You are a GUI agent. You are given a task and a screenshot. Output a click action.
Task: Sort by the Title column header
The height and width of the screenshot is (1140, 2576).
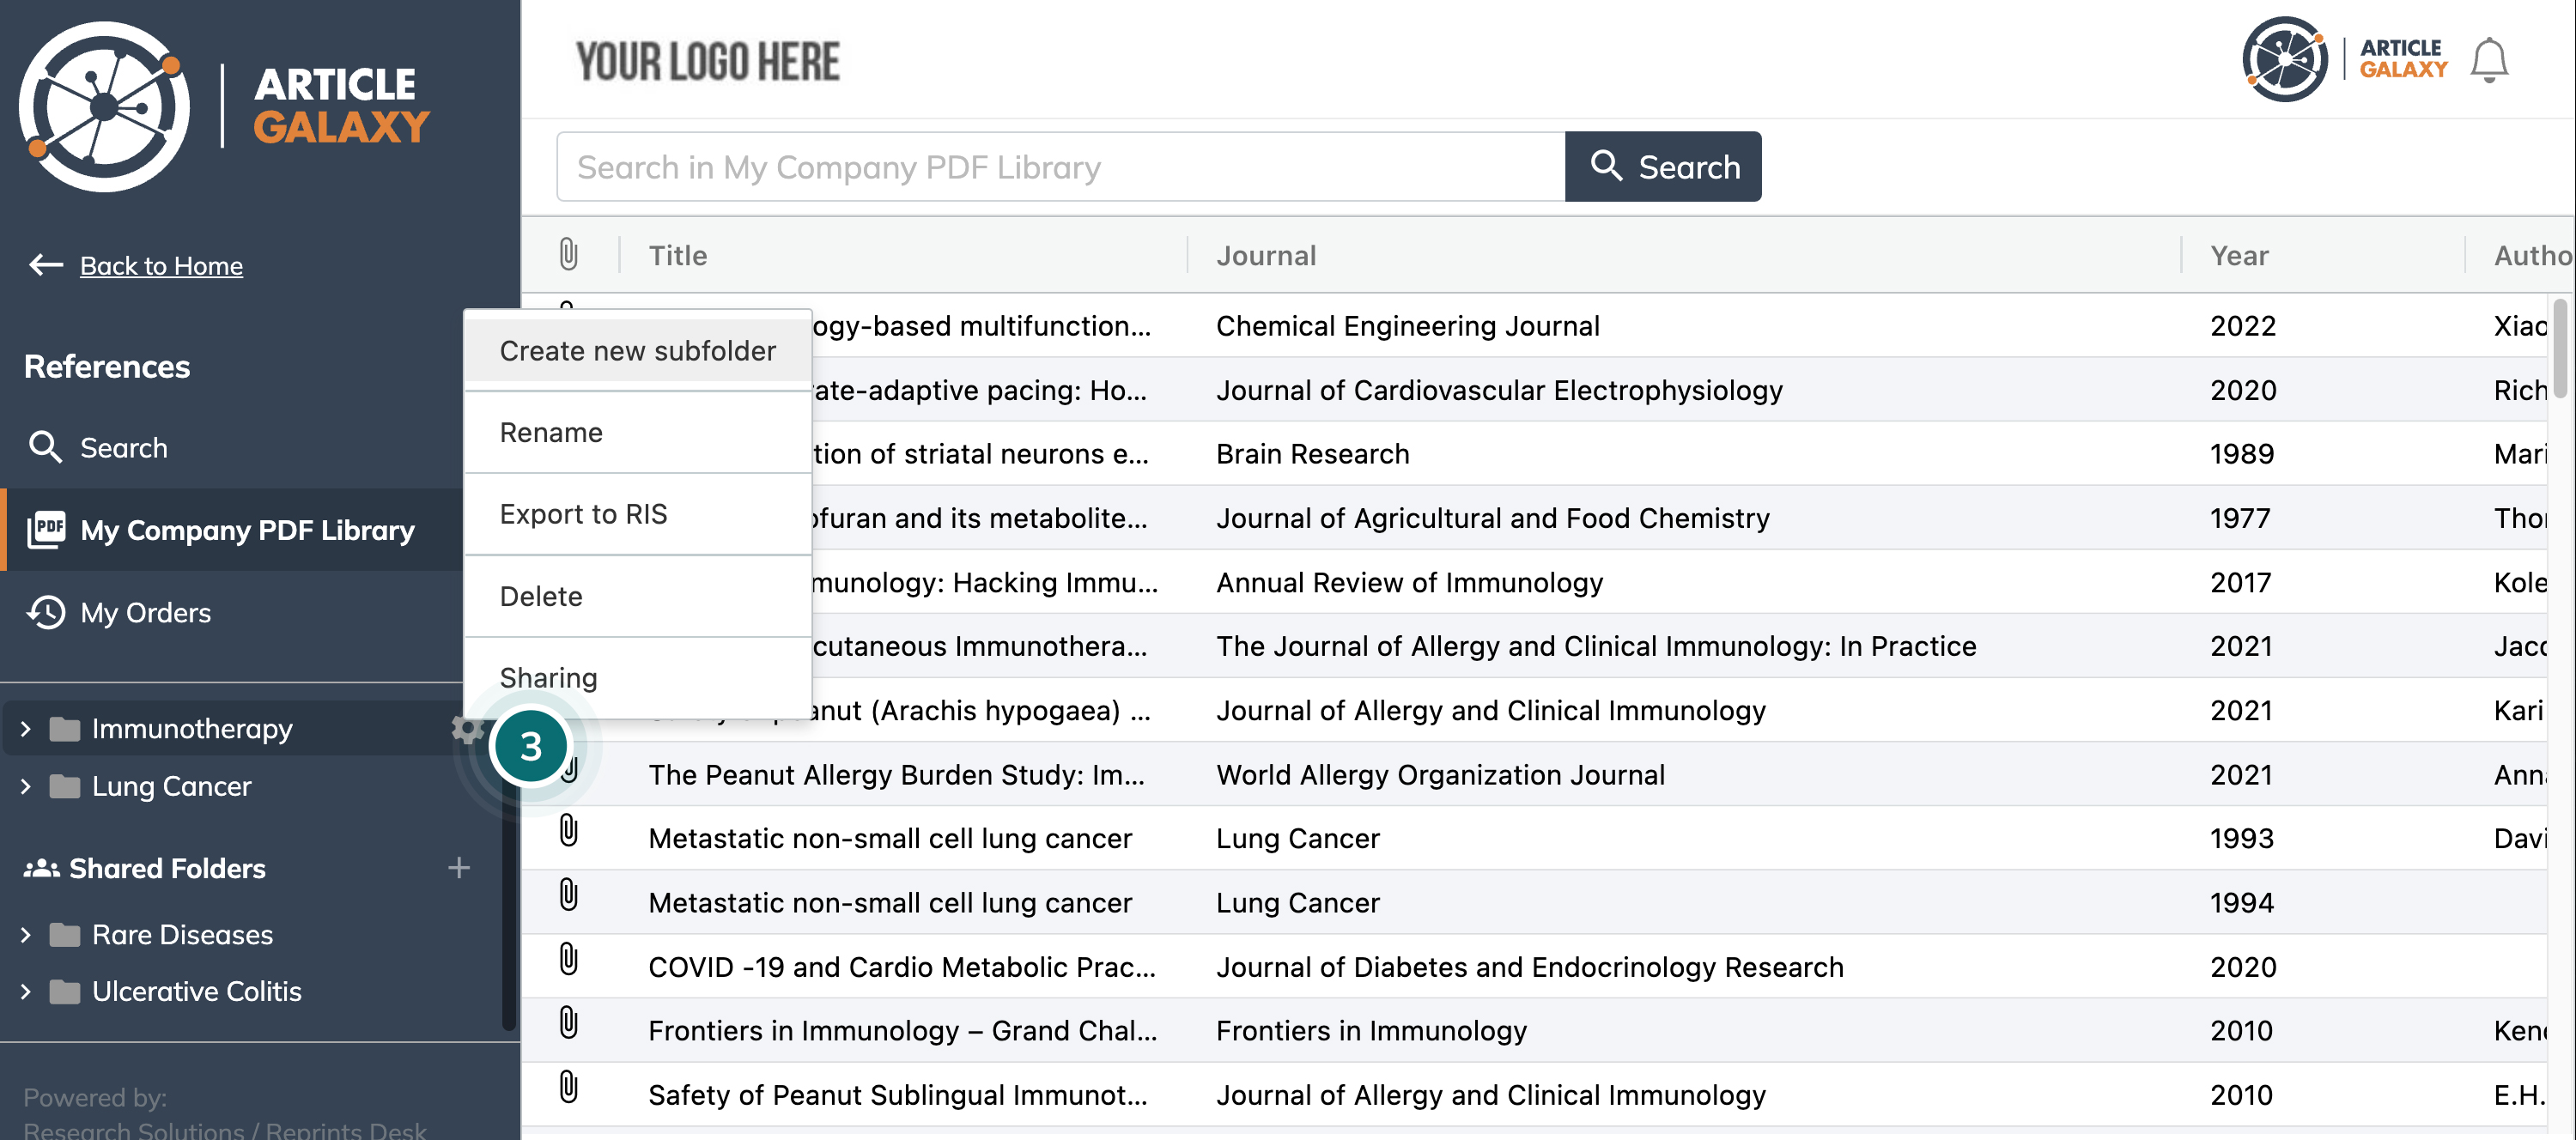click(677, 255)
